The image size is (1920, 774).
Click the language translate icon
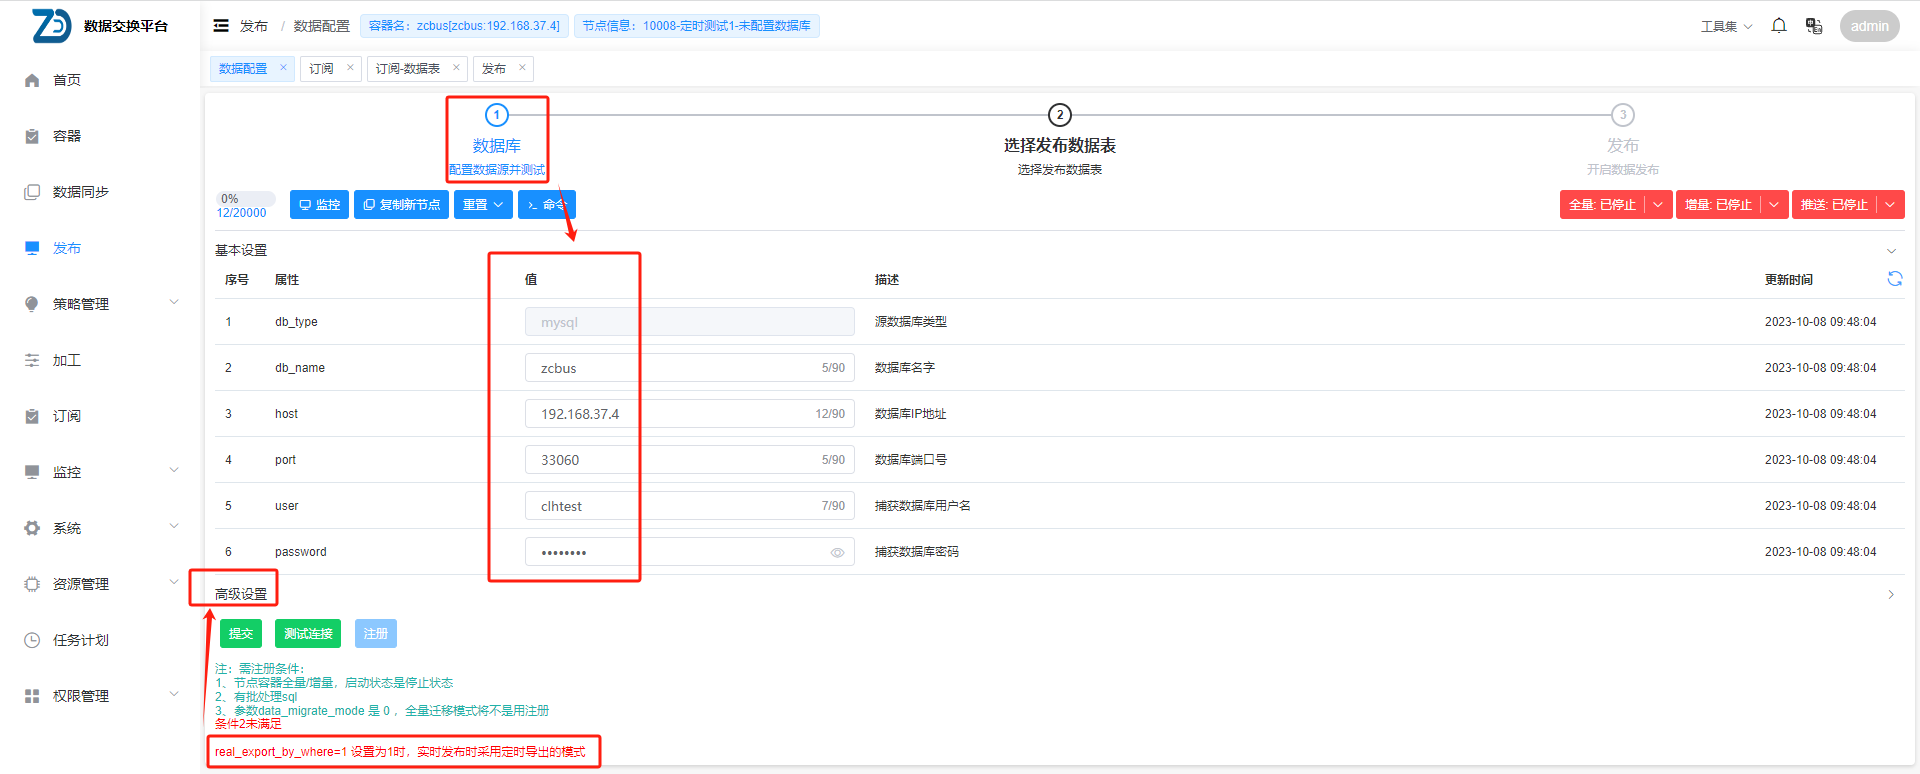(1813, 26)
